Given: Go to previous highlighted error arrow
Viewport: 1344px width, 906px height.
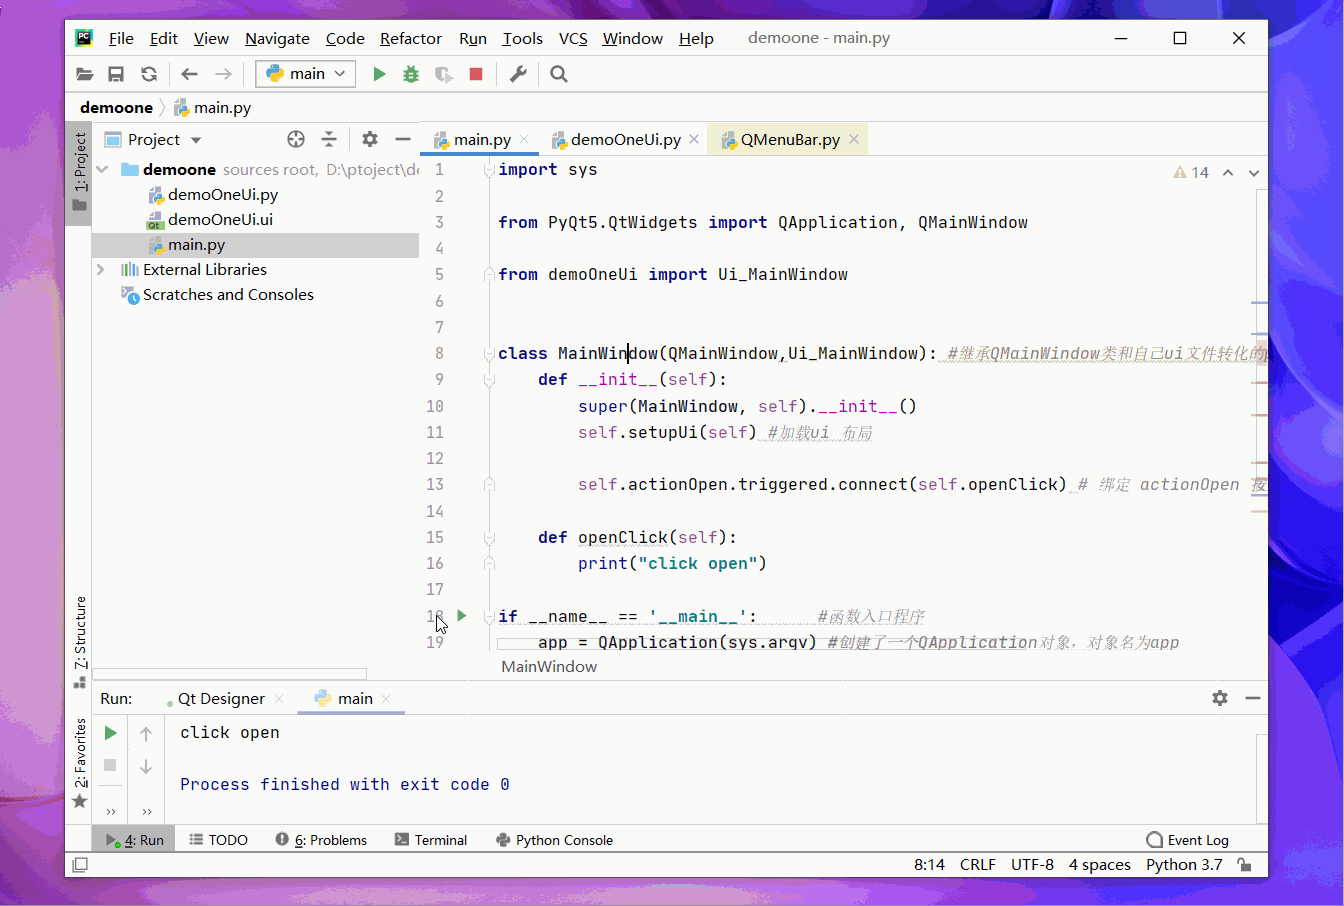Looking at the screenshot, I should [1228, 173].
